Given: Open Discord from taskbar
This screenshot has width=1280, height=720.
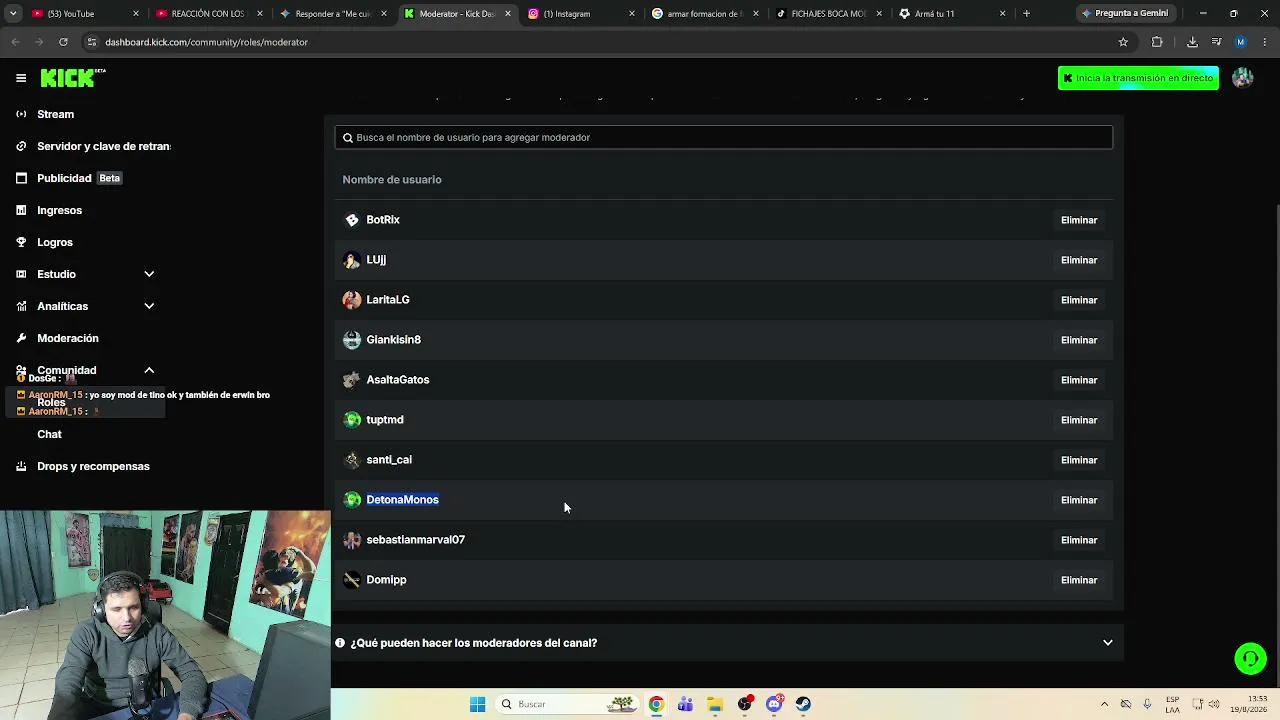Looking at the screenshot, I should (774, 704).
